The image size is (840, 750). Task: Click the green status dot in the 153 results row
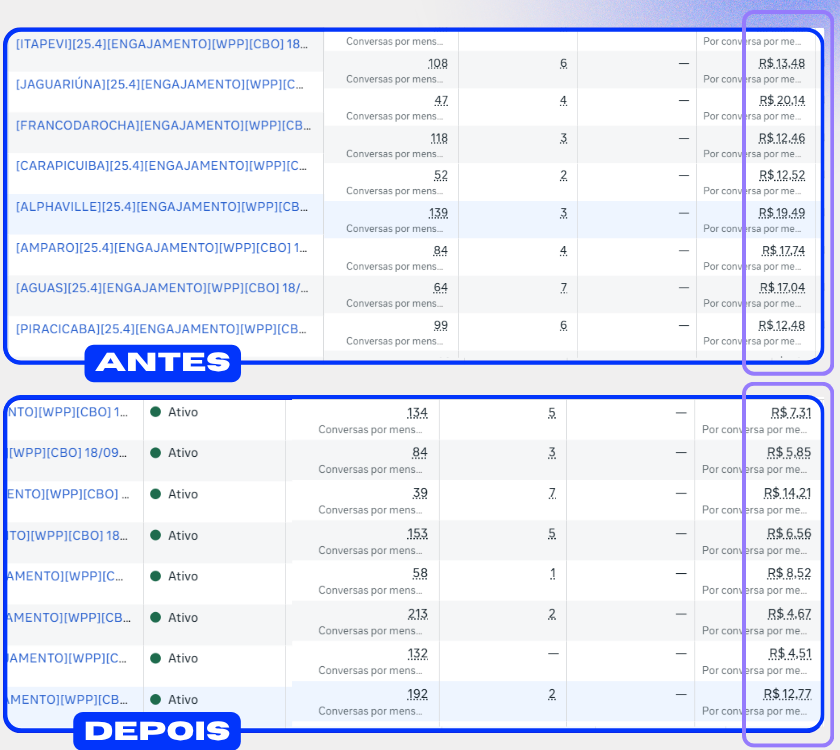pyautogui.click(x=155, y=535)
